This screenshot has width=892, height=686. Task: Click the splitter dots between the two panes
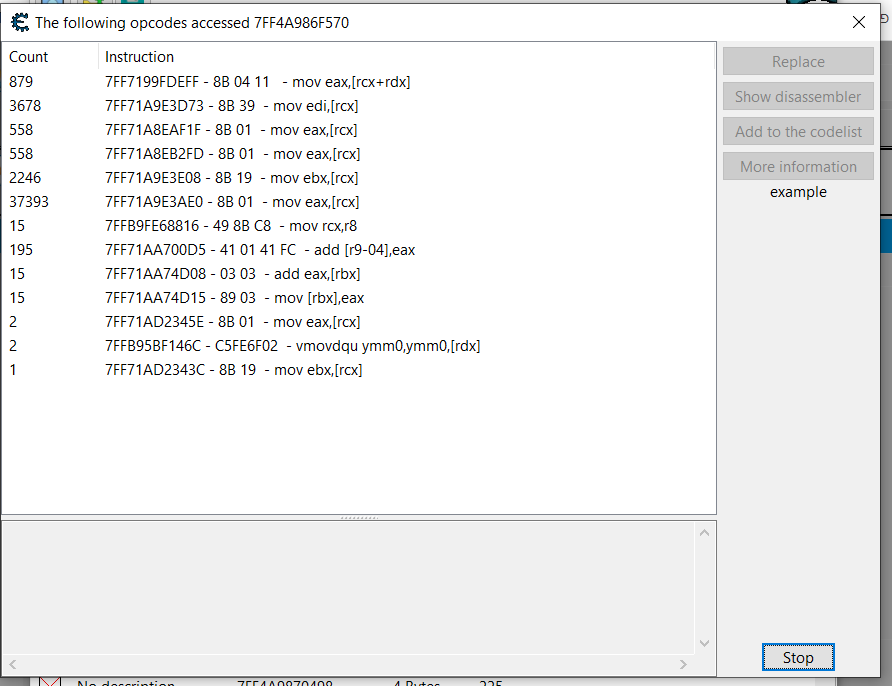[x=358, y=518]
